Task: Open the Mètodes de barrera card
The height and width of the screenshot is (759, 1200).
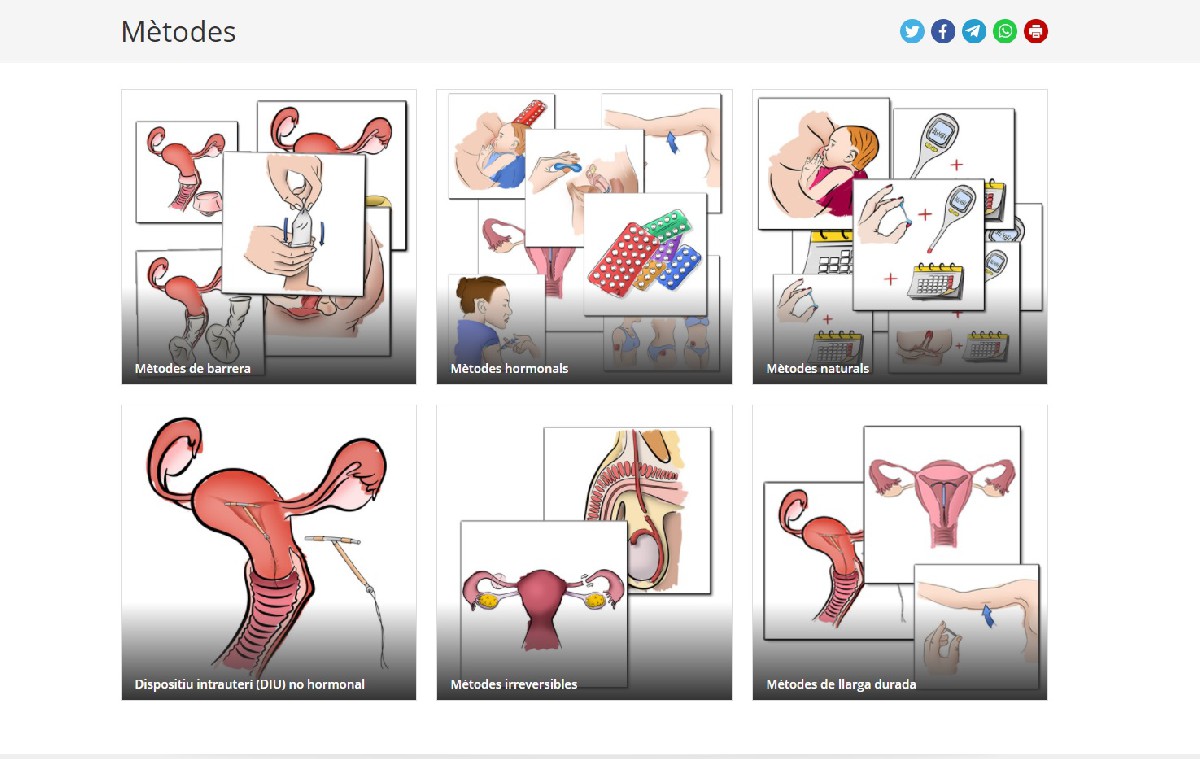Action: click(269, 237)
